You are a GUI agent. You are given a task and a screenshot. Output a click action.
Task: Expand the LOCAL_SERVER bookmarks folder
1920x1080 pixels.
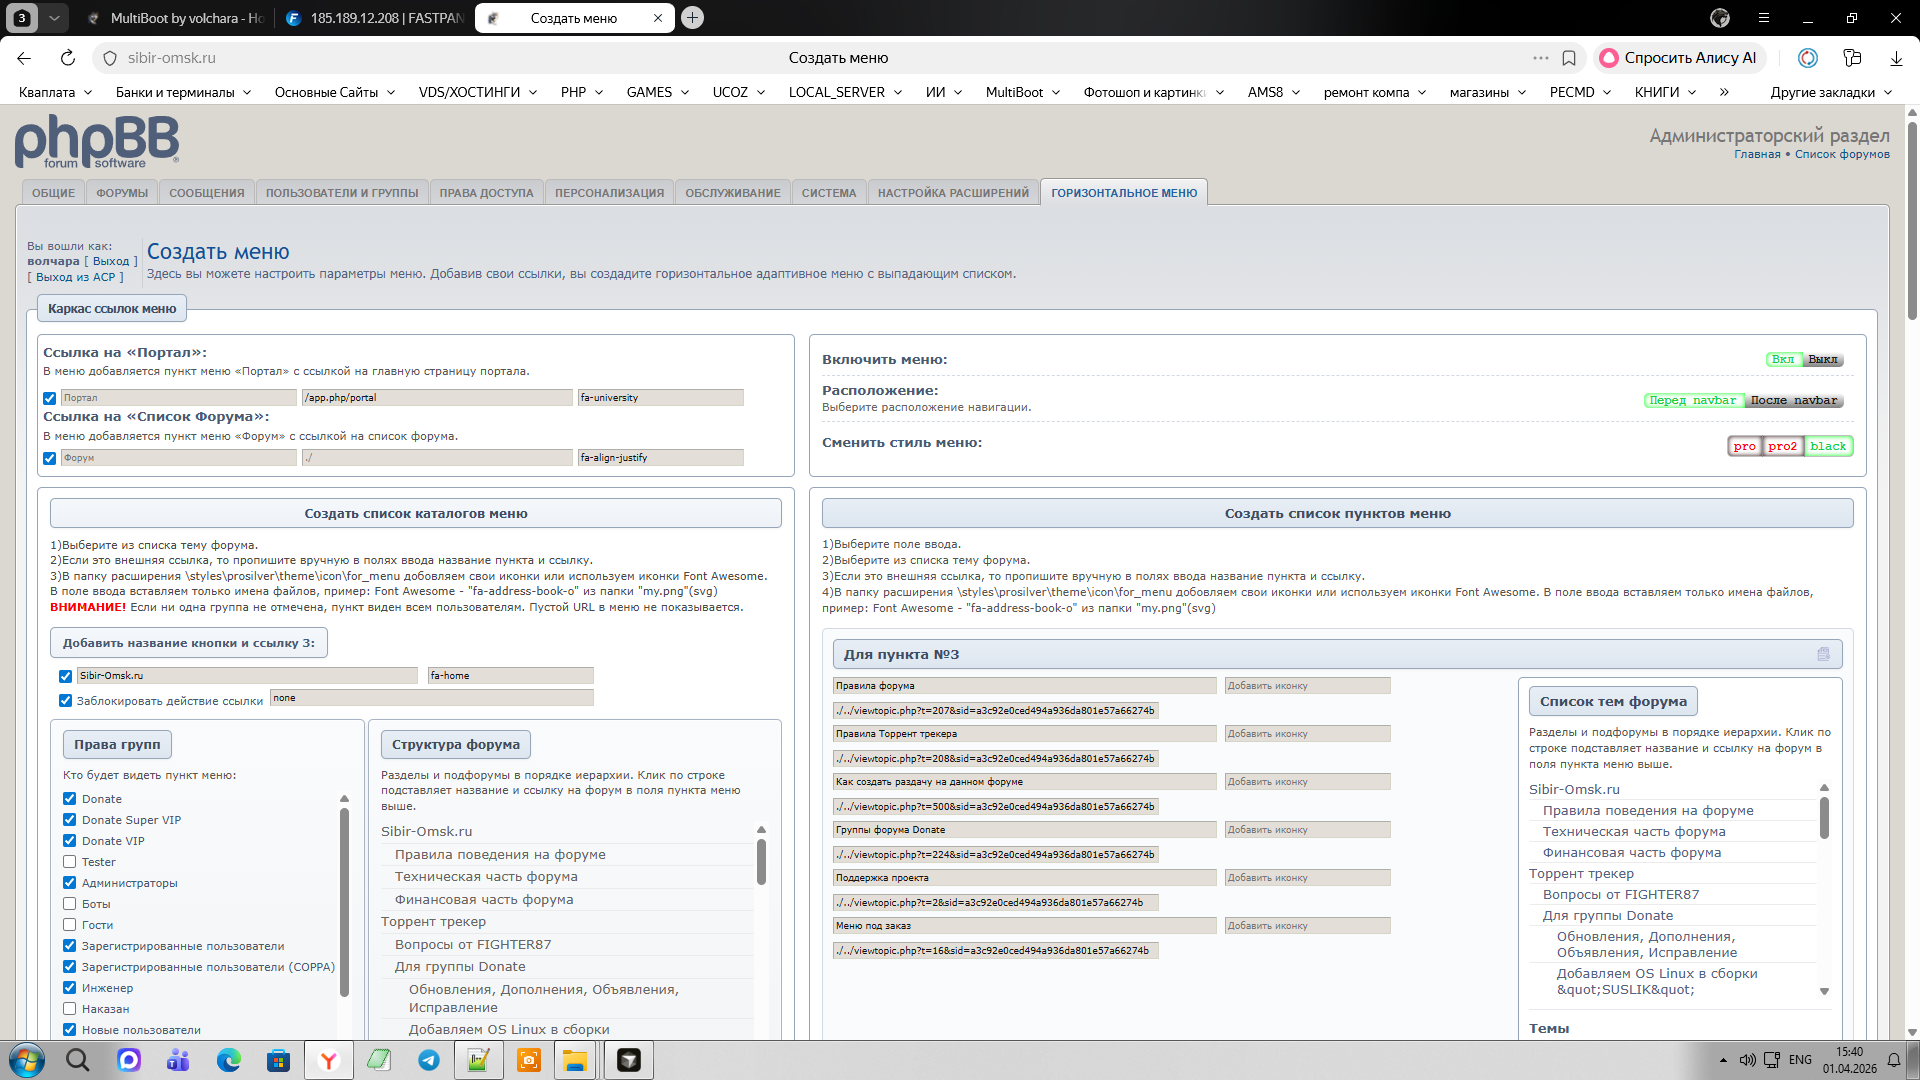pos(845,92)
